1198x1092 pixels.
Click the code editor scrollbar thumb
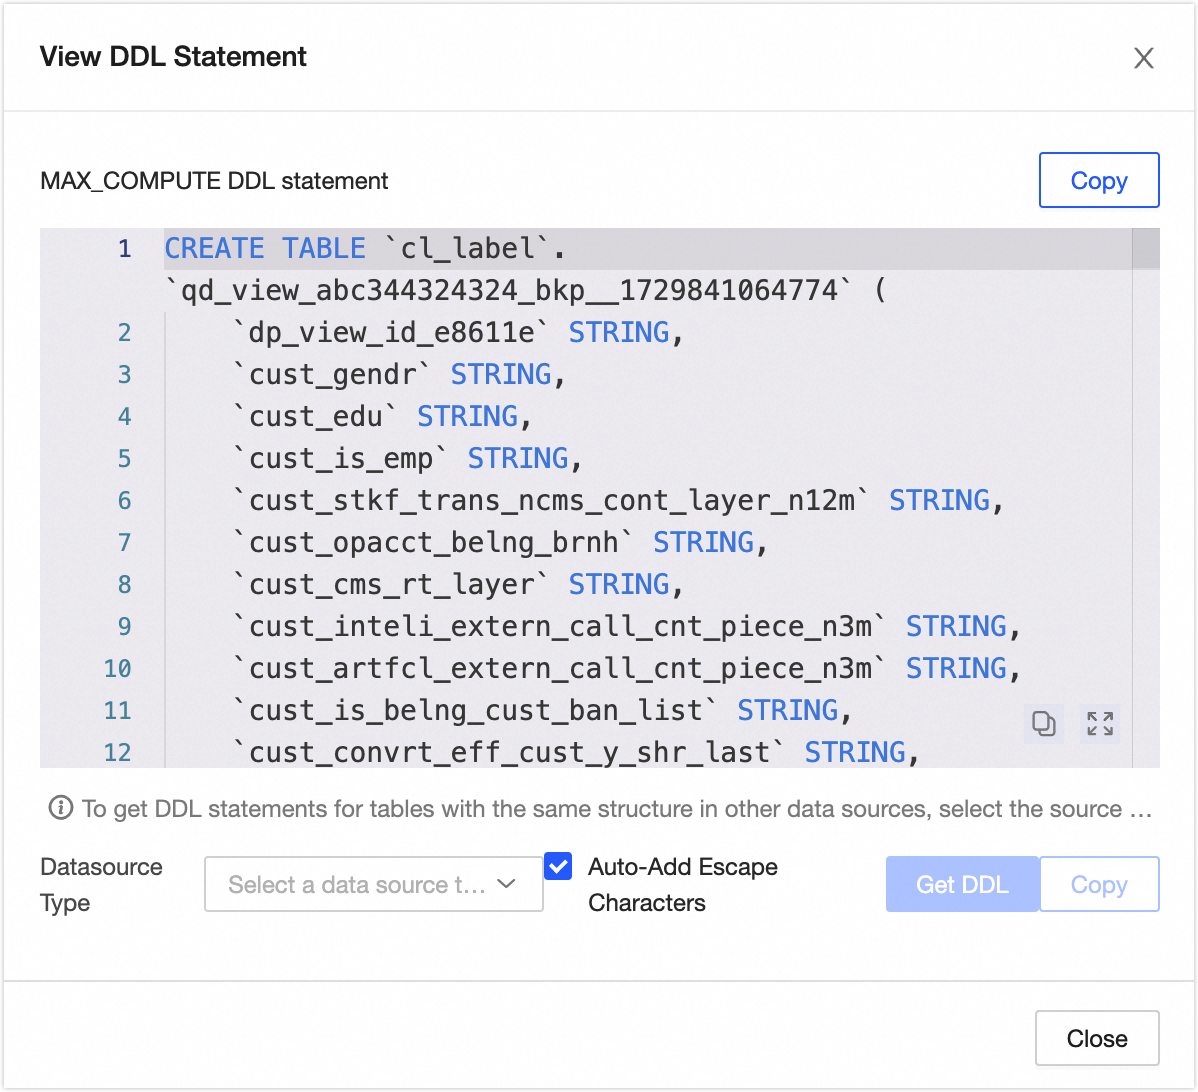click(1145, 249)
